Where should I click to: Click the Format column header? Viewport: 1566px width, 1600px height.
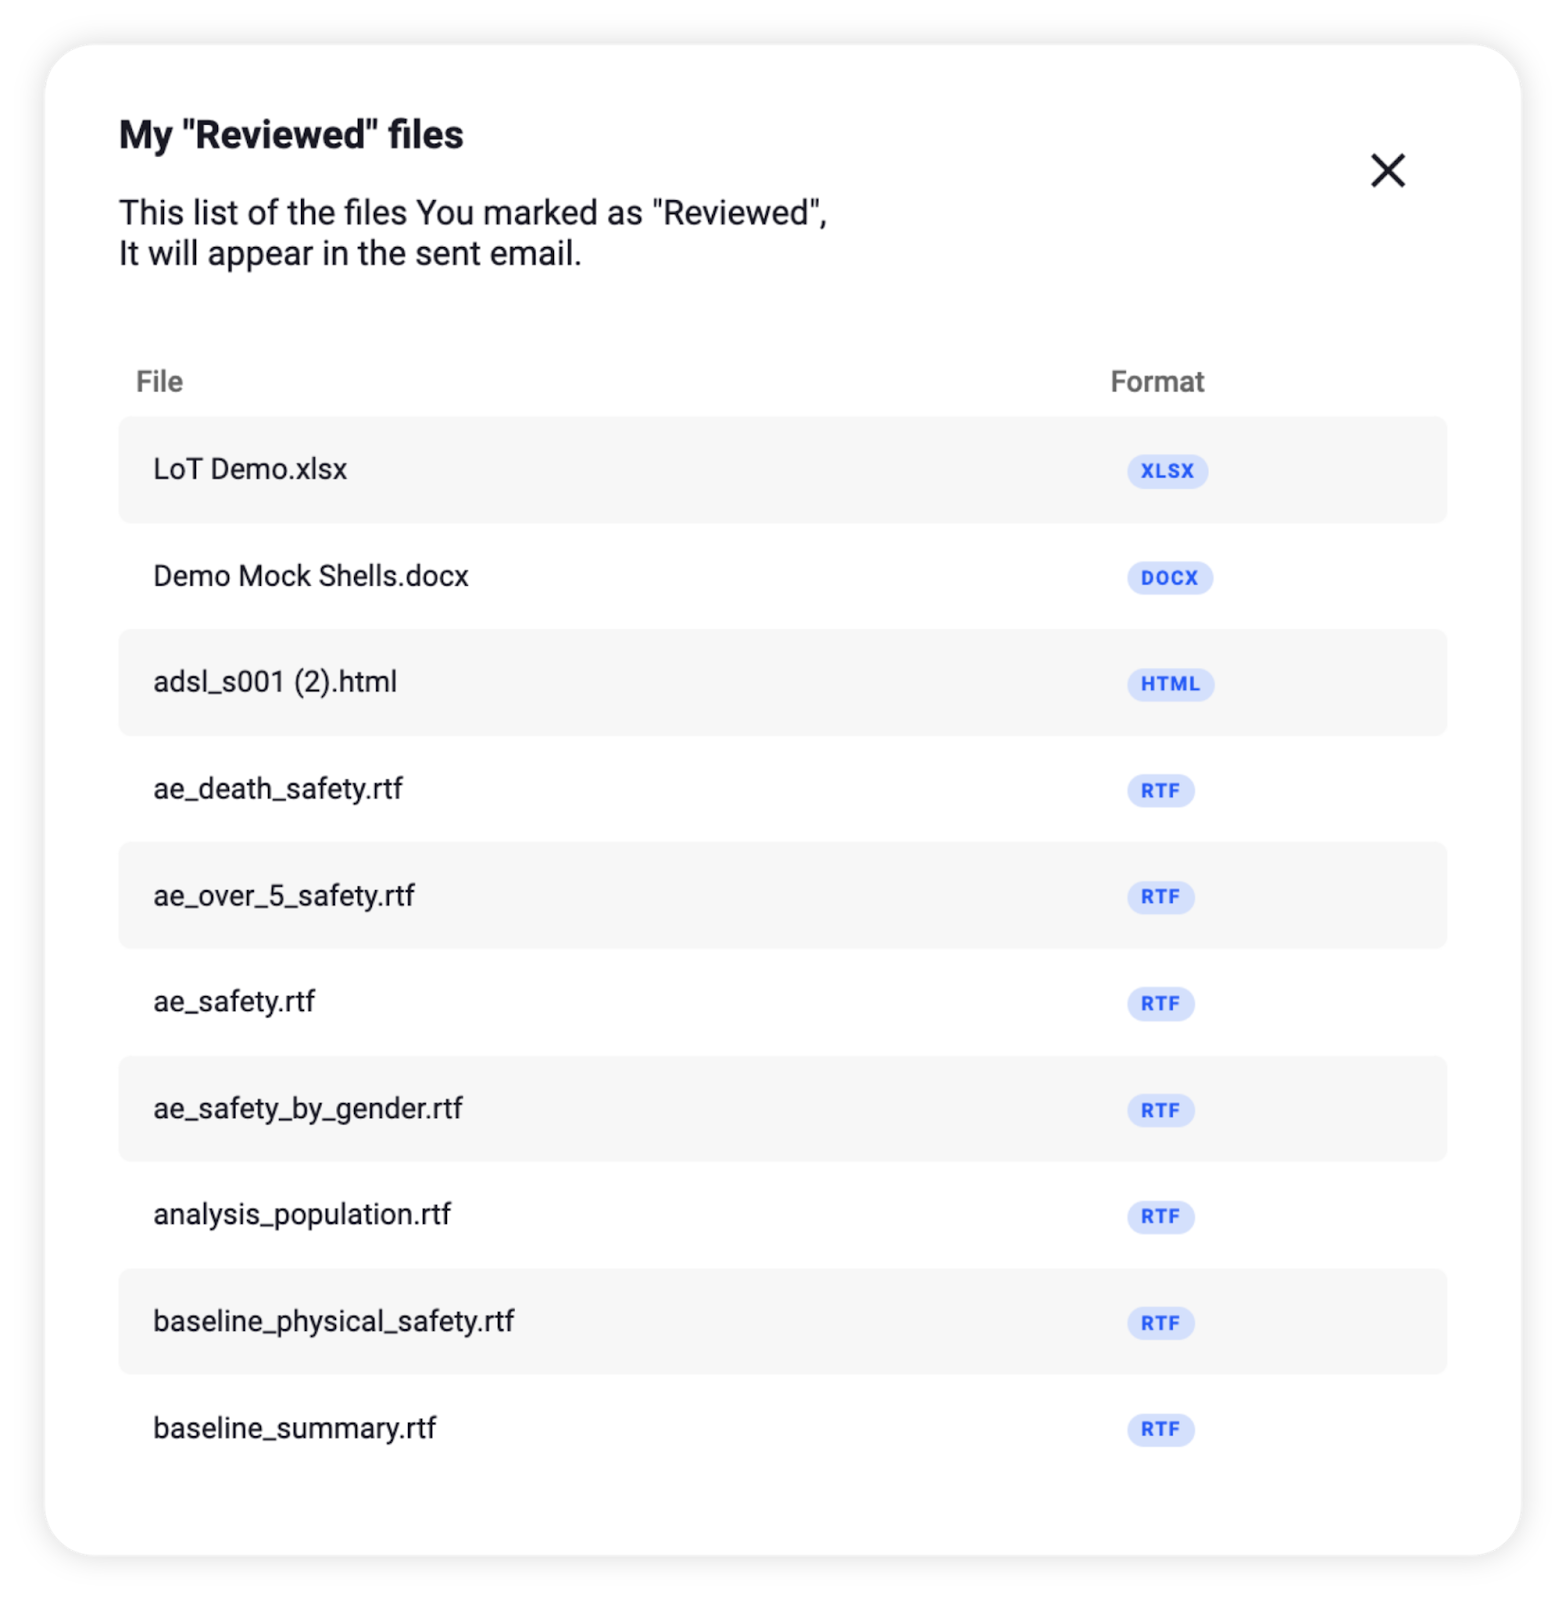click(x=1157, y=381)
